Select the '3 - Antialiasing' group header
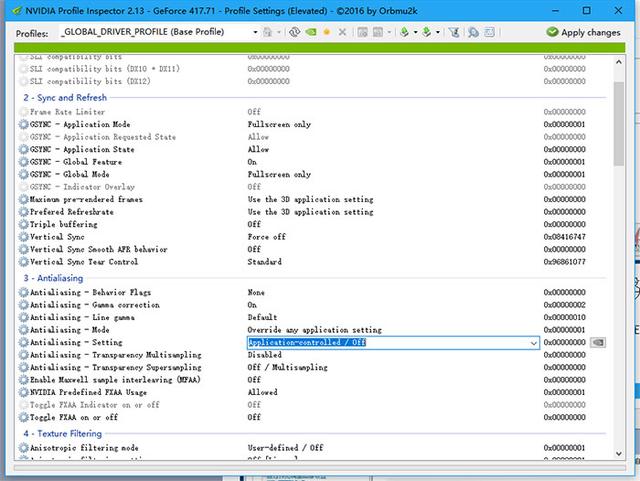The width and height of the screenshot is (640, 481). (53, 278)
